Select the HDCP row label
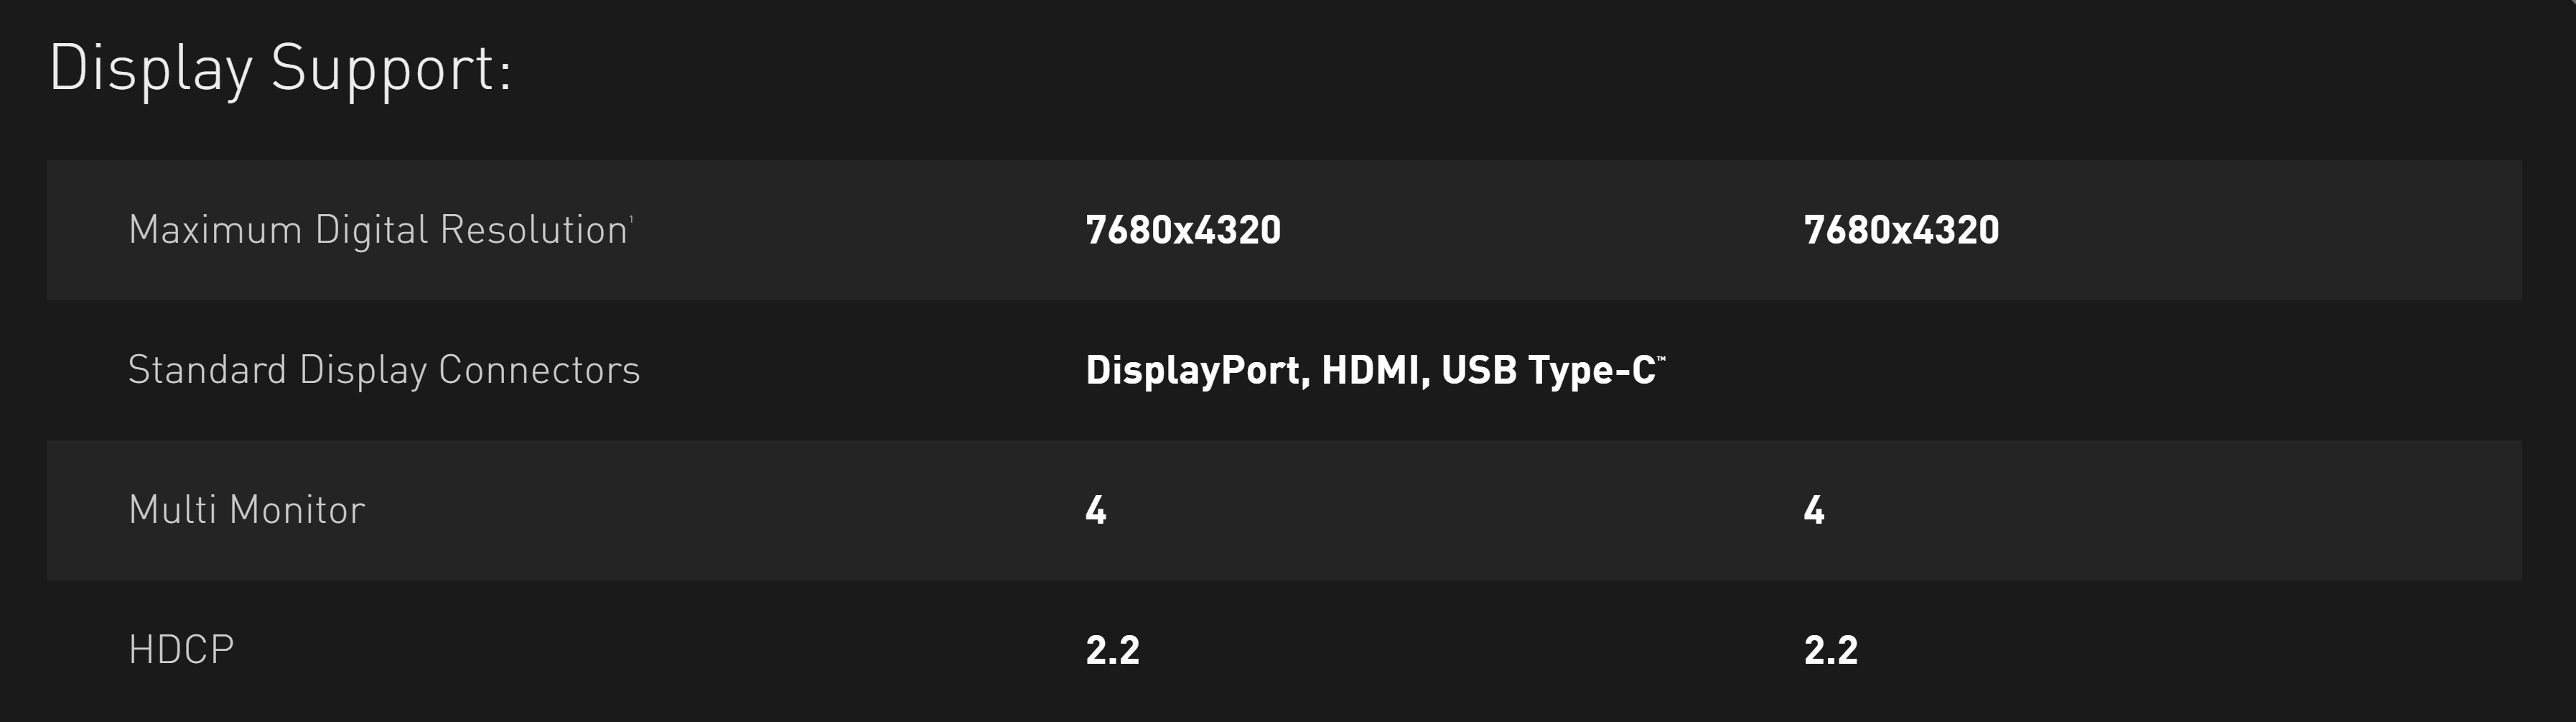Image resolution: width=2576 pixels, height=722 pixels. click(181, 650)
